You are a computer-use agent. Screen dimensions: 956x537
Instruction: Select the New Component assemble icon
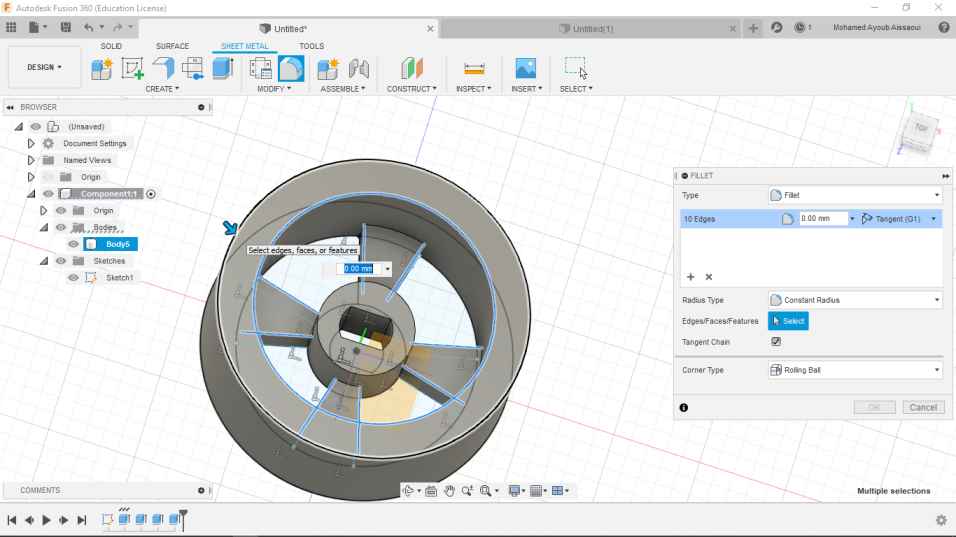click(x=327, y=68)
